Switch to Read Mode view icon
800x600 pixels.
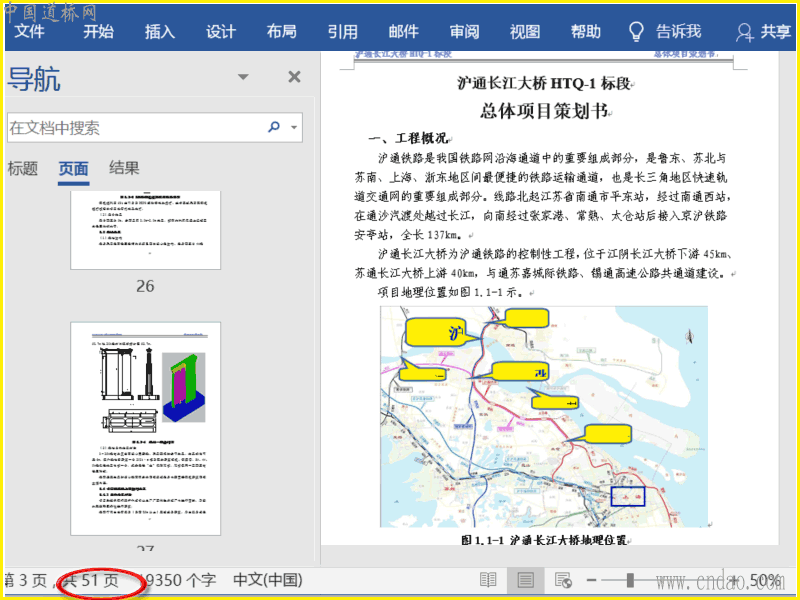pyautogui.click(x=488, y=580)
